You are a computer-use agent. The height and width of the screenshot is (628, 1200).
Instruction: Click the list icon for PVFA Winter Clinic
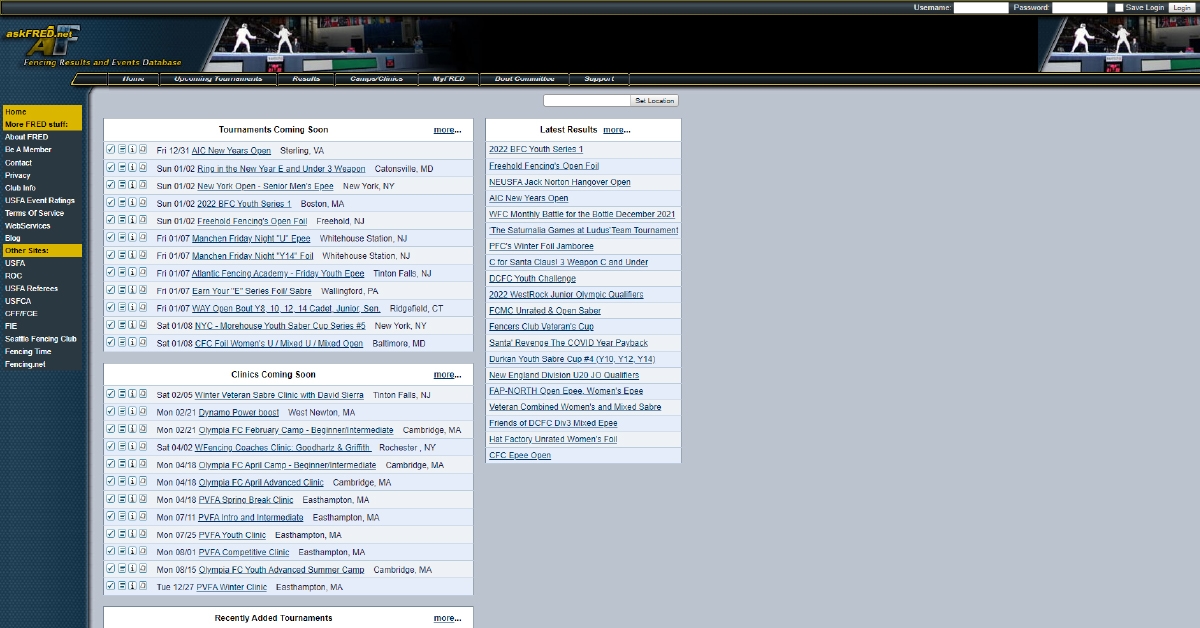tap(122, 586)
